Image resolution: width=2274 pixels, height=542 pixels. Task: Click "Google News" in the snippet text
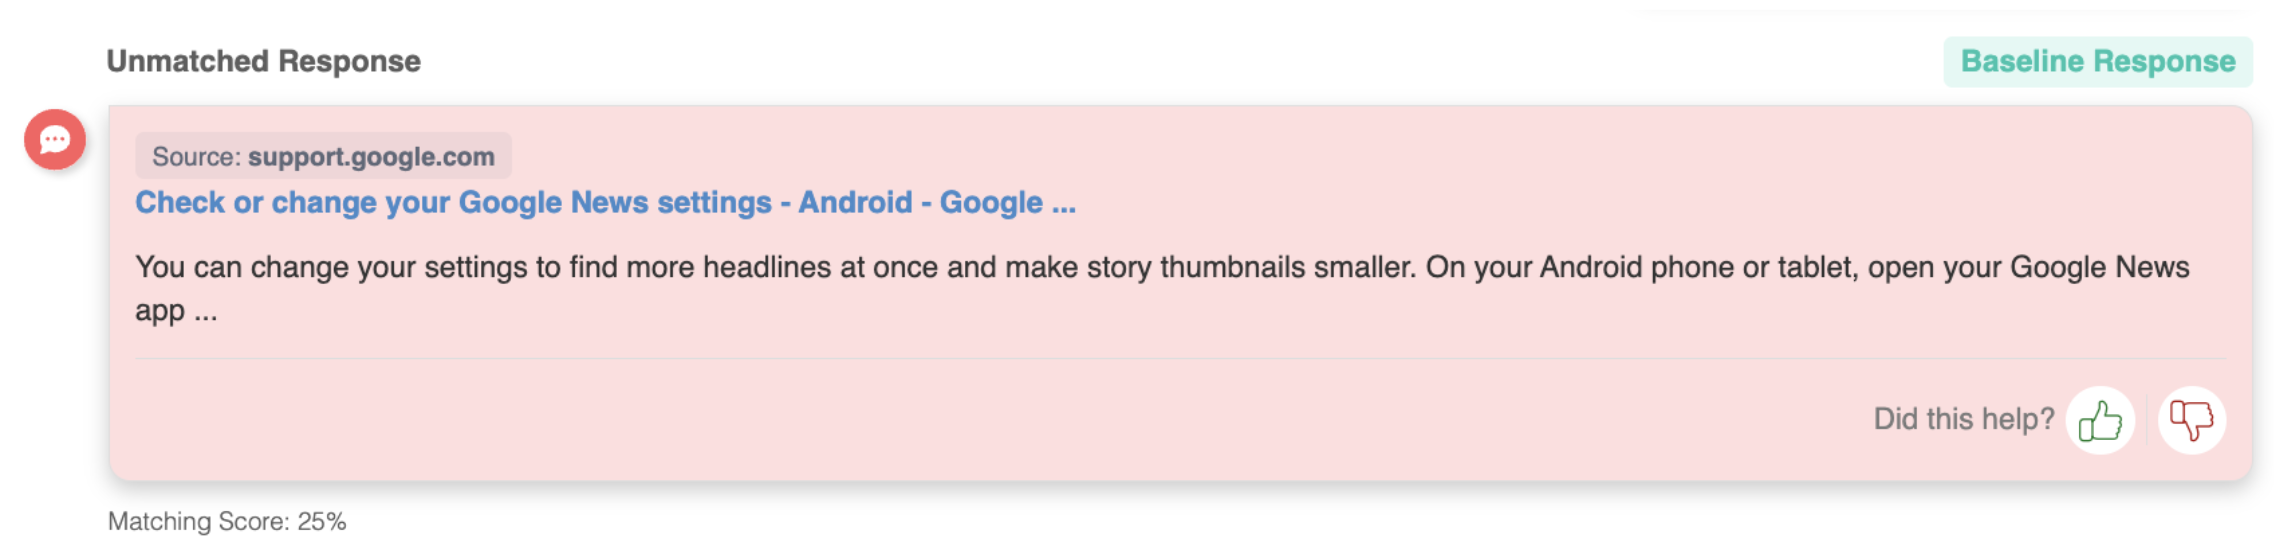(x=2099, y=268)
